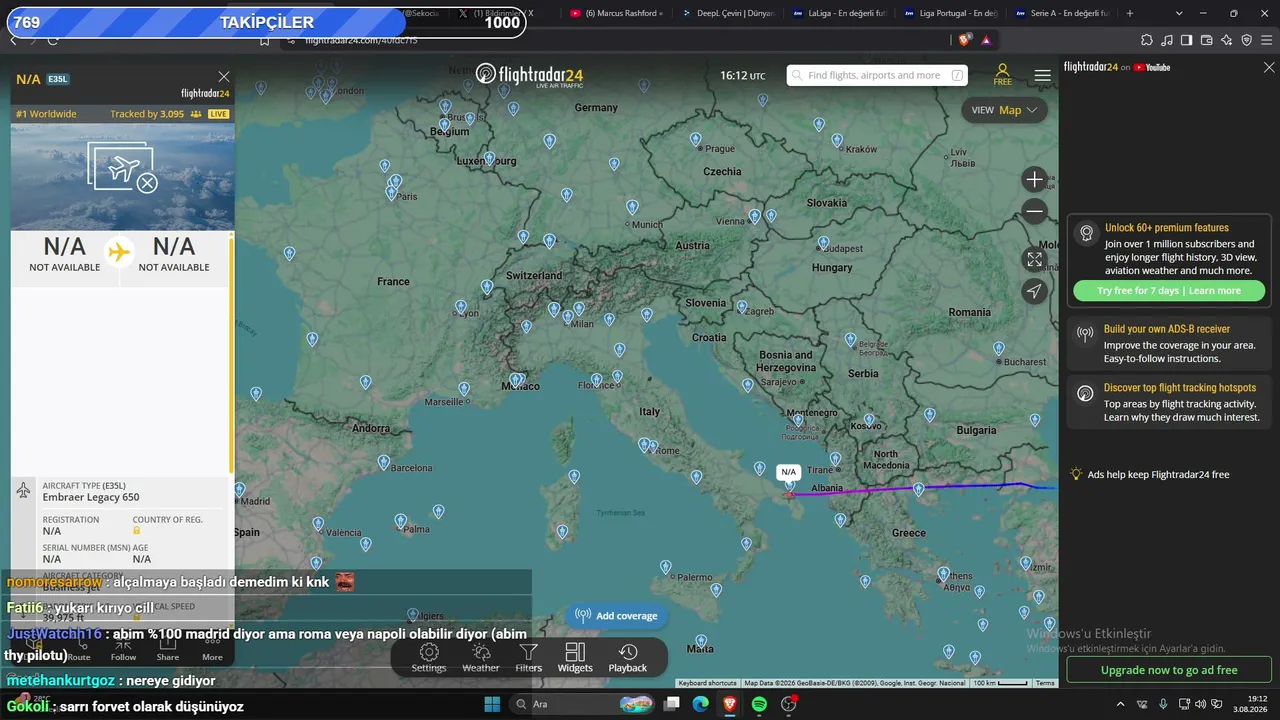Launch Microsoft Edge from taskbar
Image resolution: width=1280 pixels, height=720 pixels.
(701, 704)
